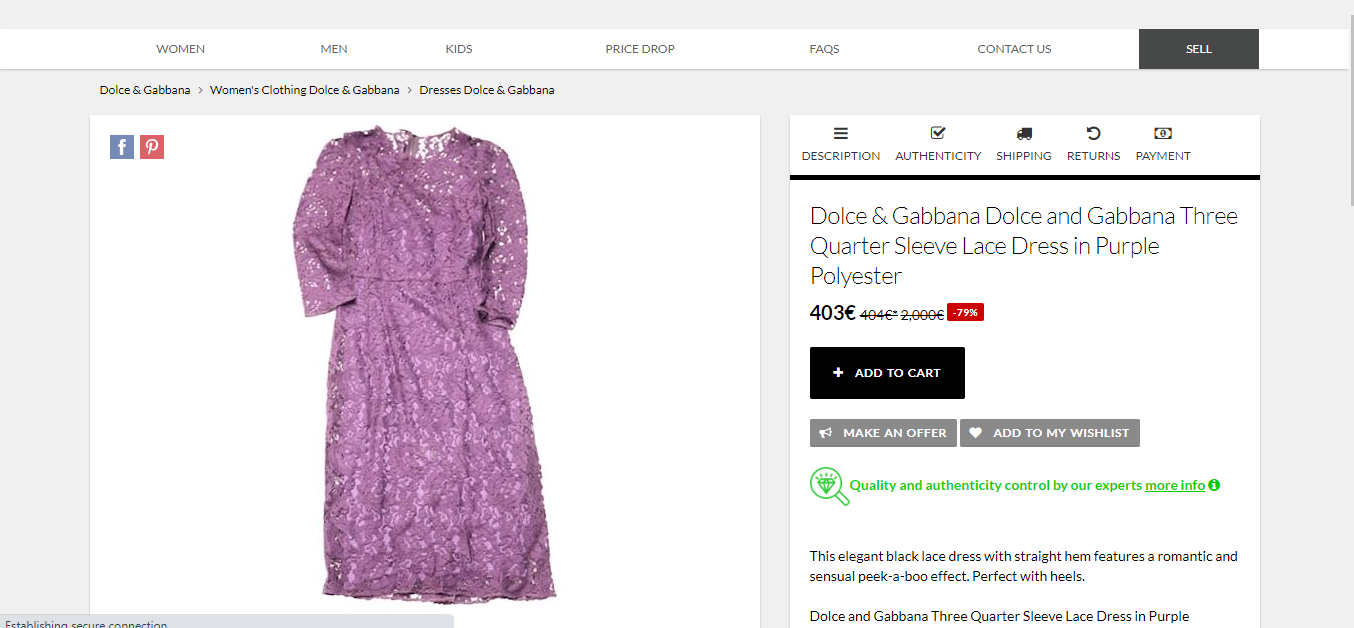Click the Returns arrow icon
1354x628 pixels.
(x=1093, y=133)
